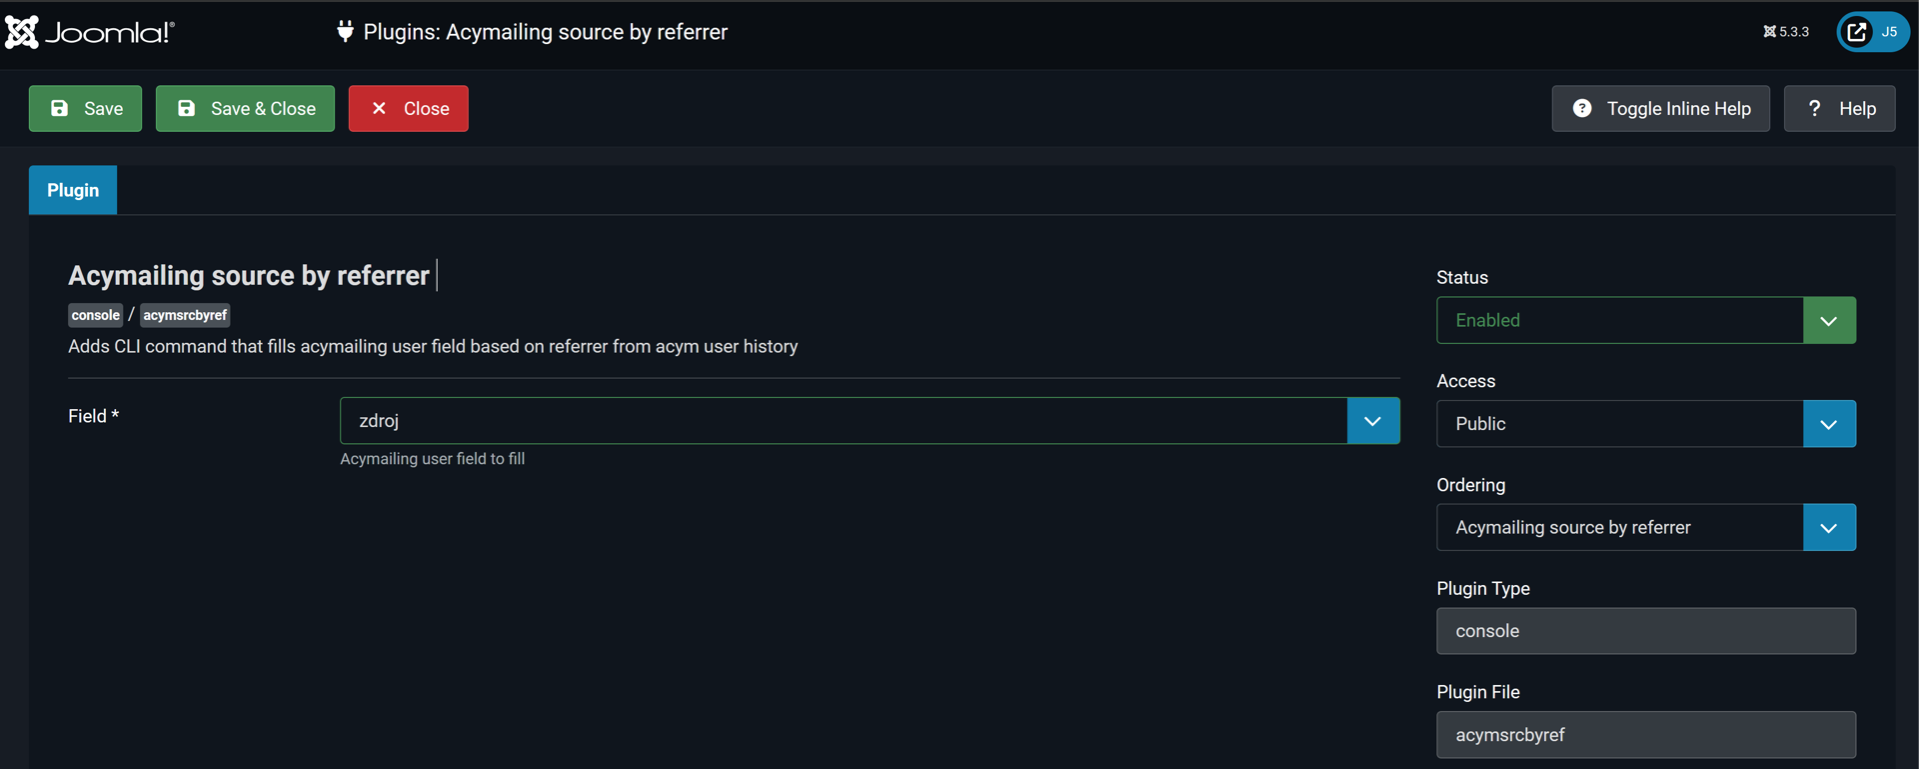The image size is (1919, 769).
Task: Click the plug icon beside page title
Action: click(x=345, y=32)
